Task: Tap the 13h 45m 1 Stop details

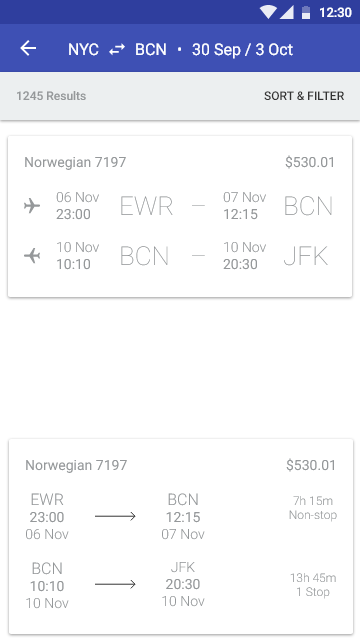Action: point(313,584)
